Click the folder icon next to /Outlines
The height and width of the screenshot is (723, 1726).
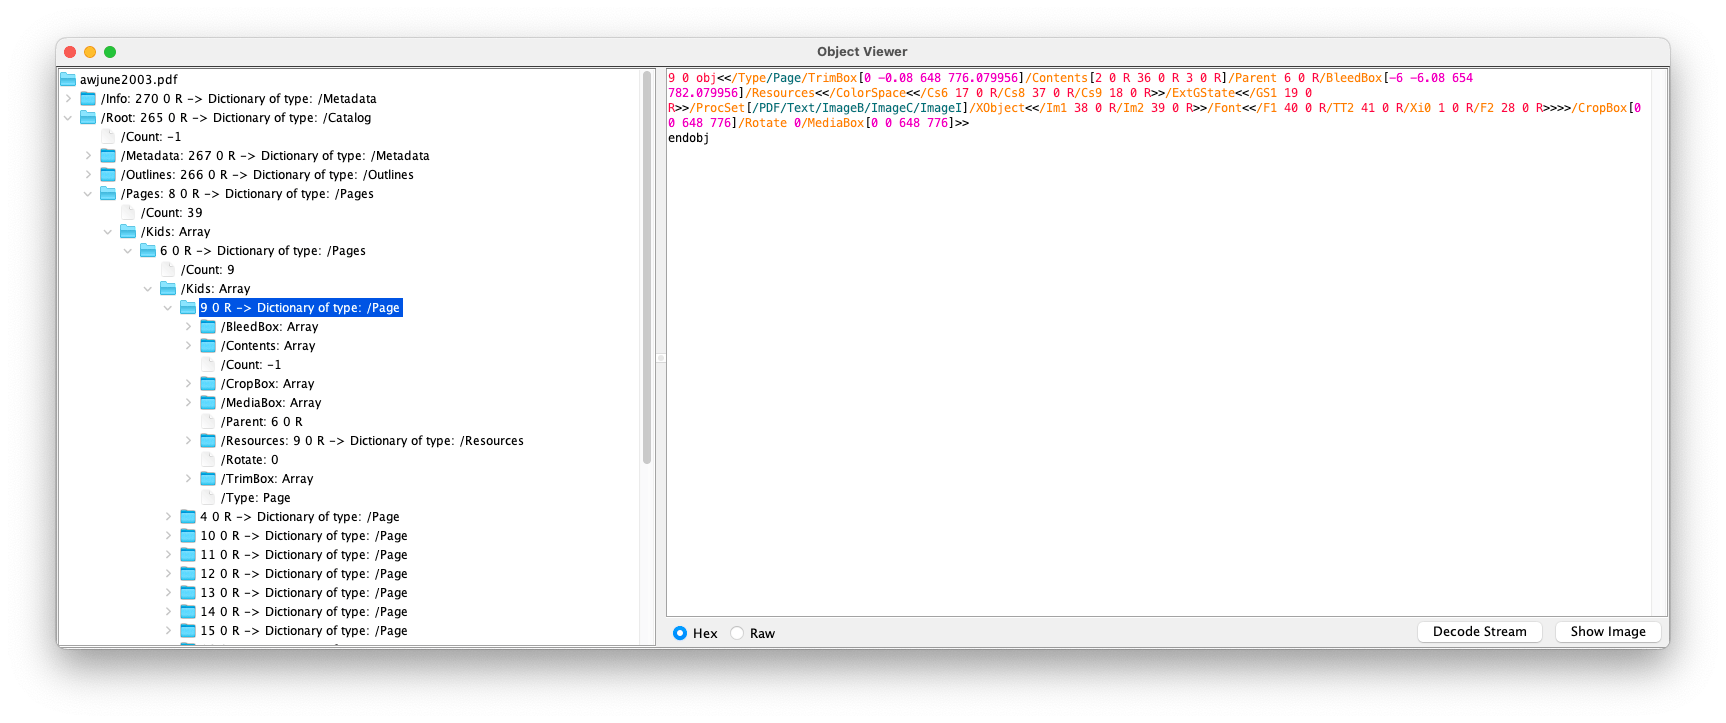click(x=108, y=175)
